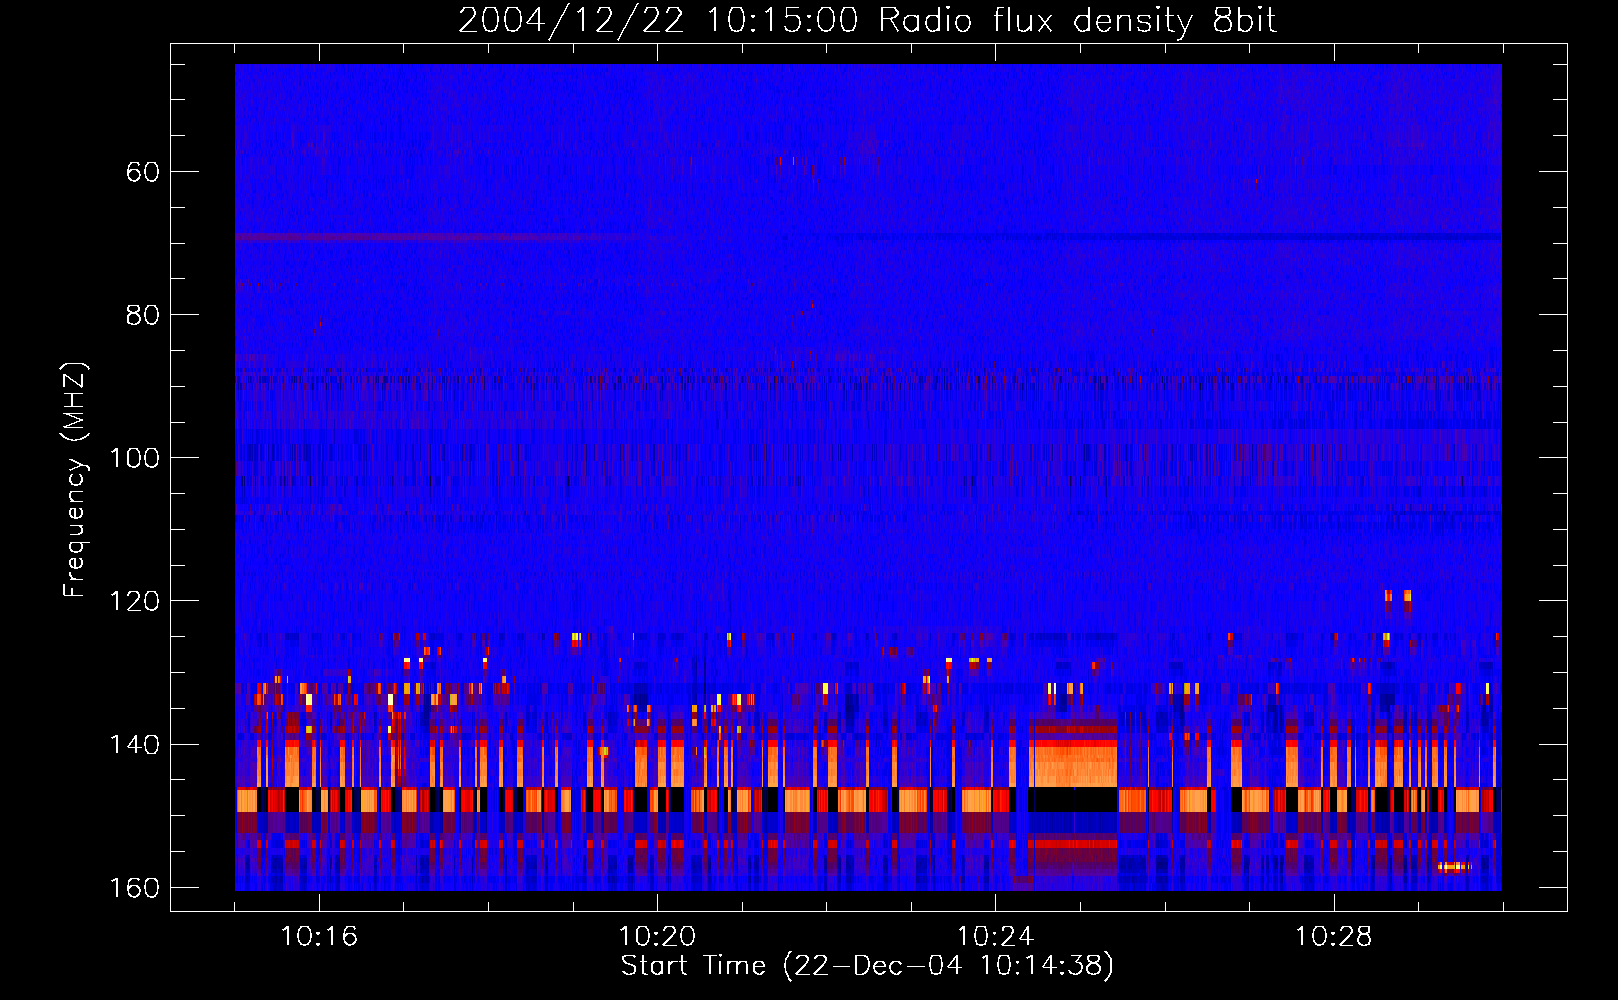Click the 10:24 time tick label
Image resolution: width=1618 pixels, height=1000 pixels.
click(995, 937)
